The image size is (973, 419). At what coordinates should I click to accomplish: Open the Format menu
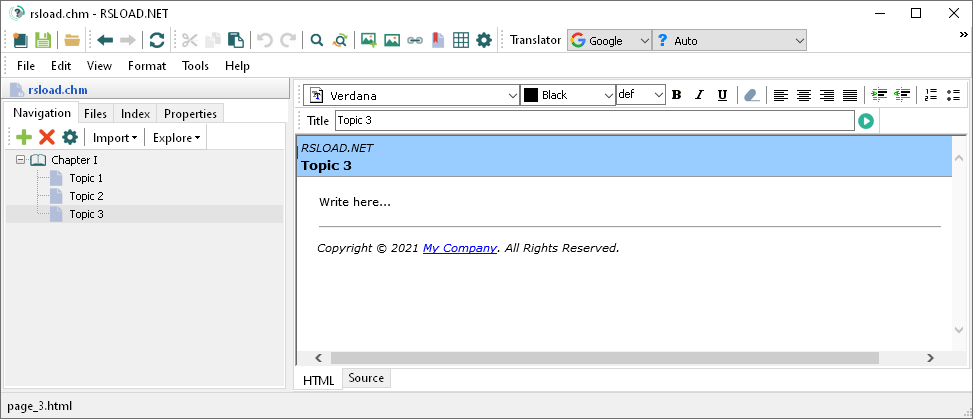point(147,66)
